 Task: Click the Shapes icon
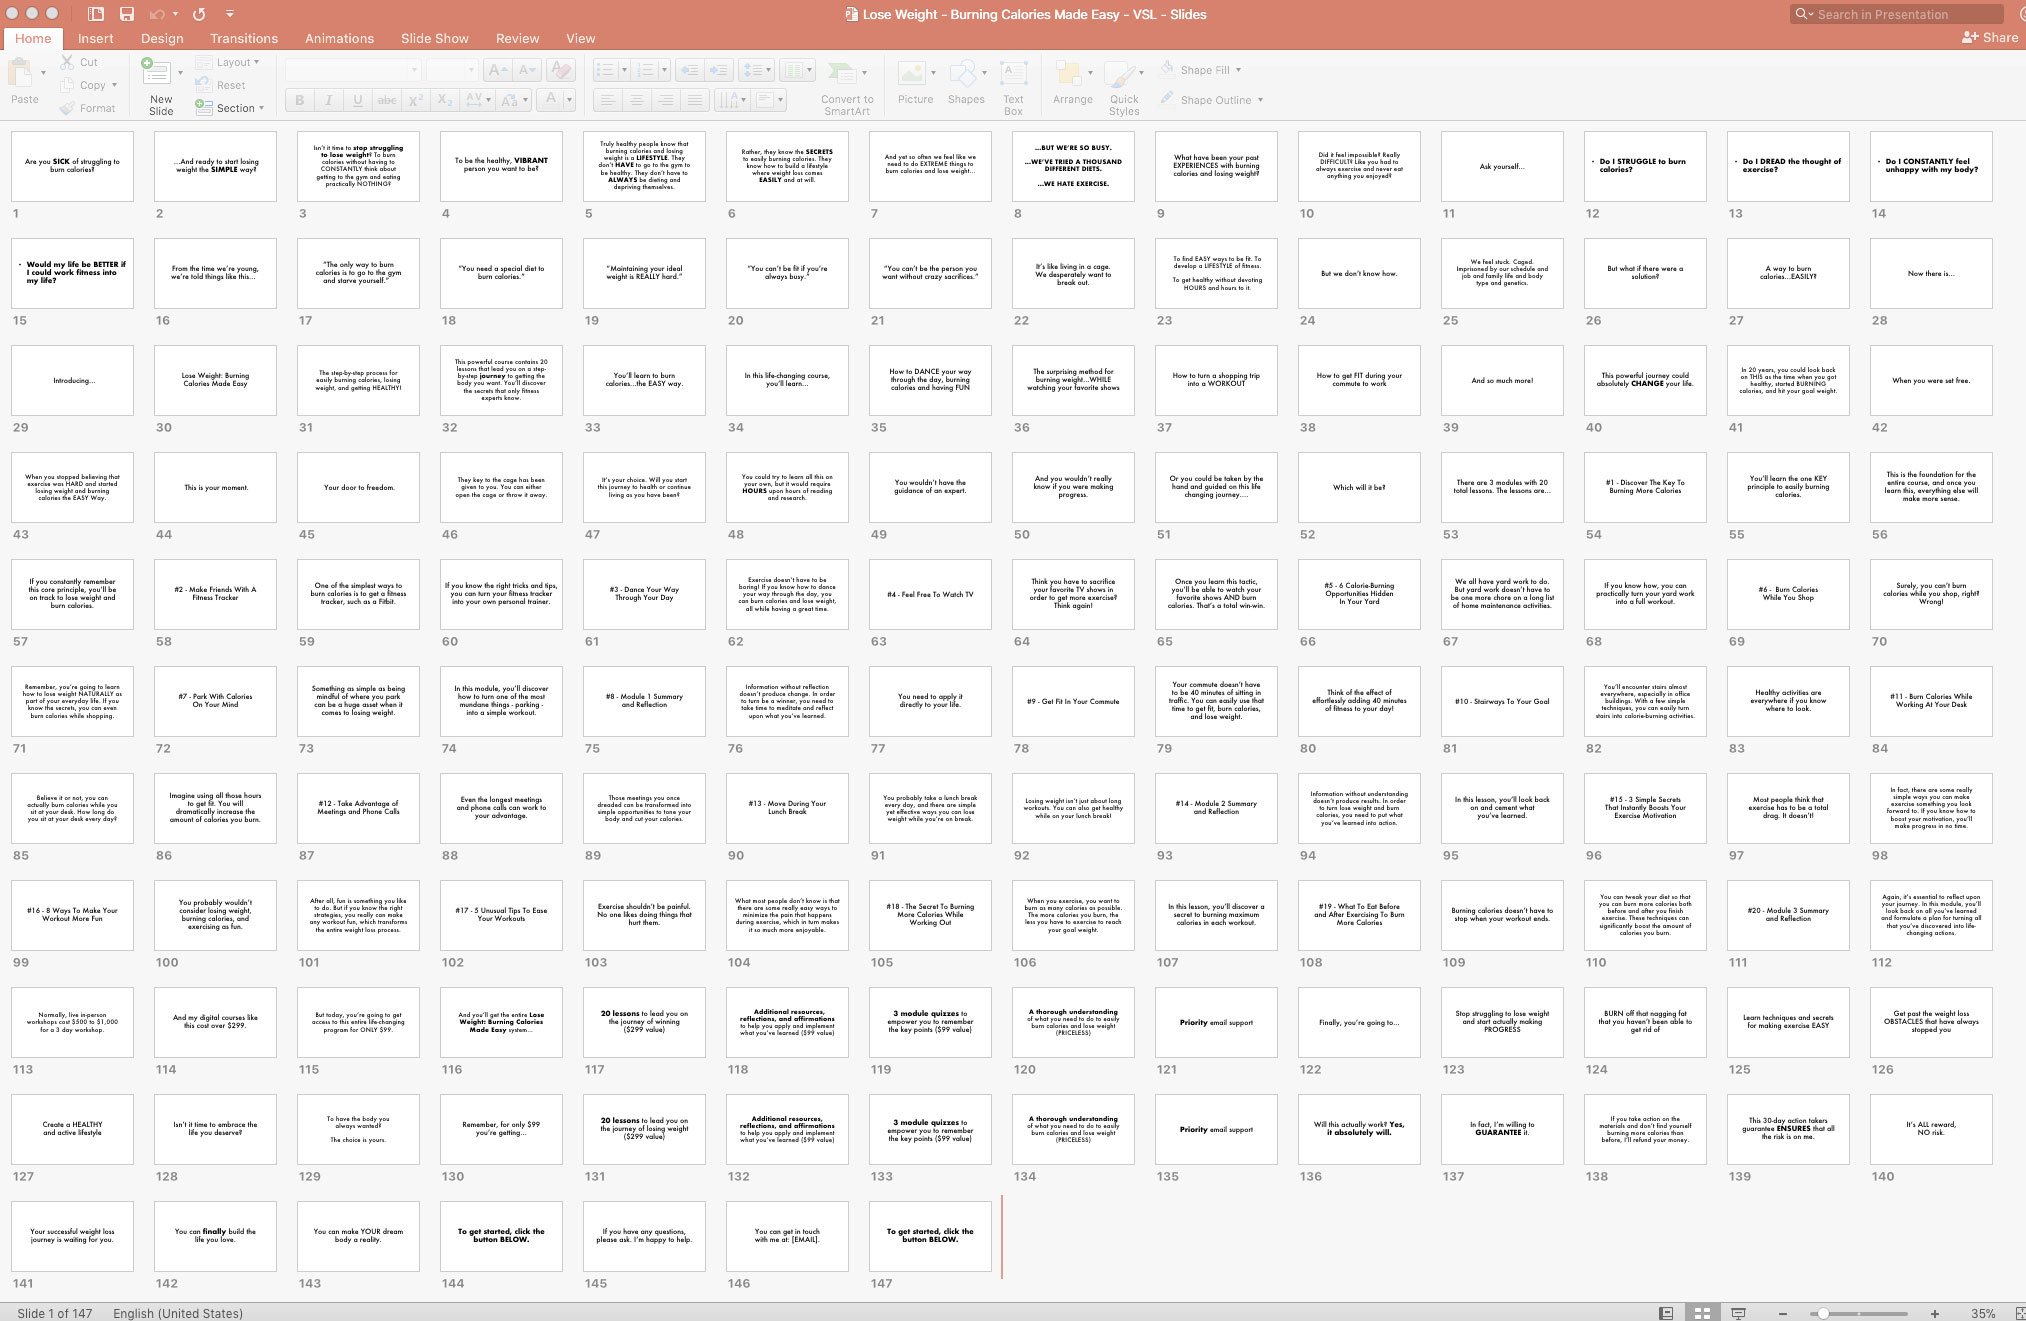963,73
